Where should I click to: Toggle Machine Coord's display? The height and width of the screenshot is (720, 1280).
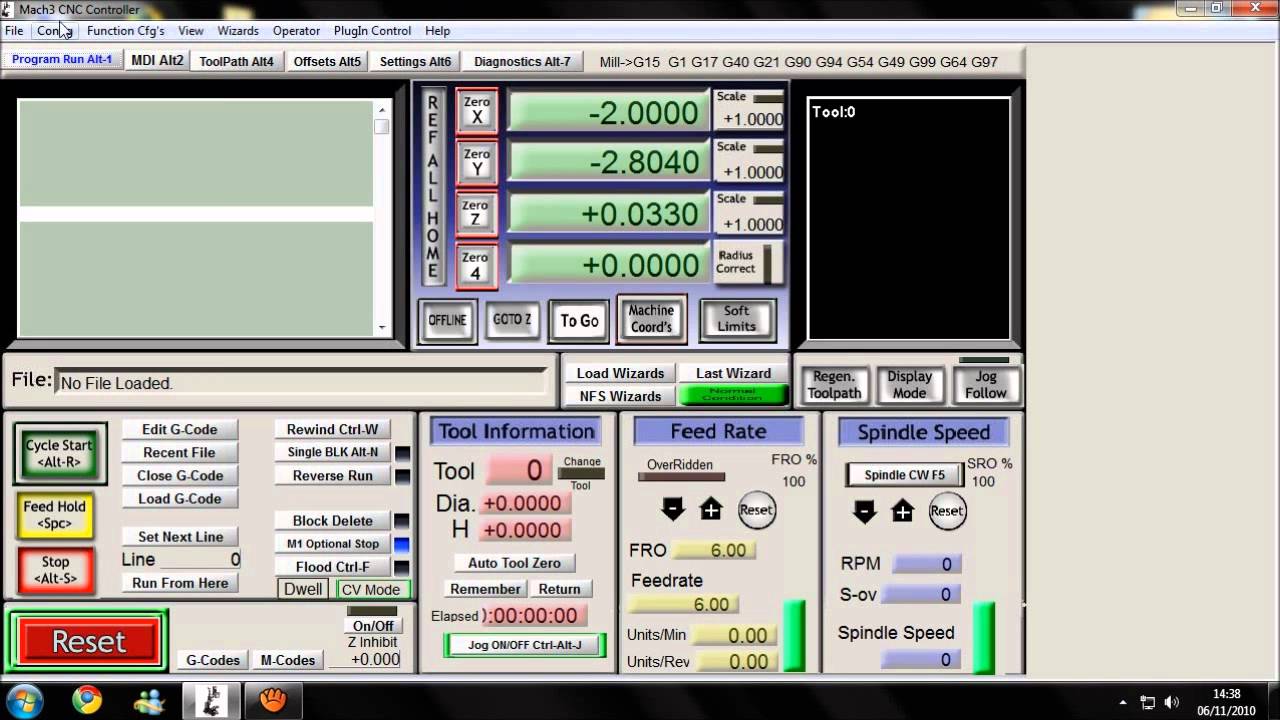(651, 319)
